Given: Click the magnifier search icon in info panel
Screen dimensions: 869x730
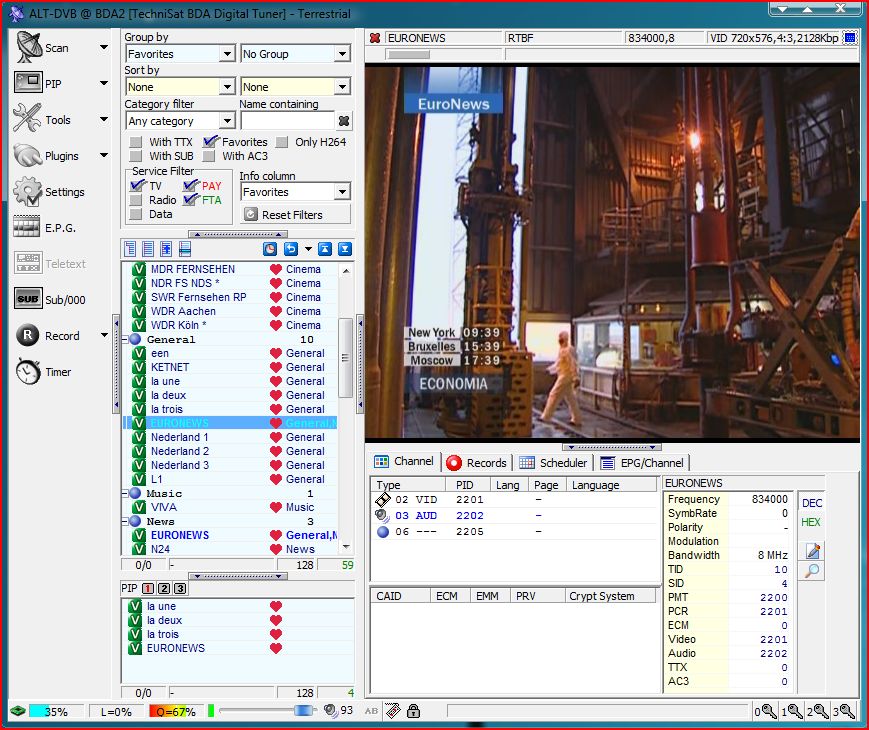Looking at the screenshot, I should (812, 570).
